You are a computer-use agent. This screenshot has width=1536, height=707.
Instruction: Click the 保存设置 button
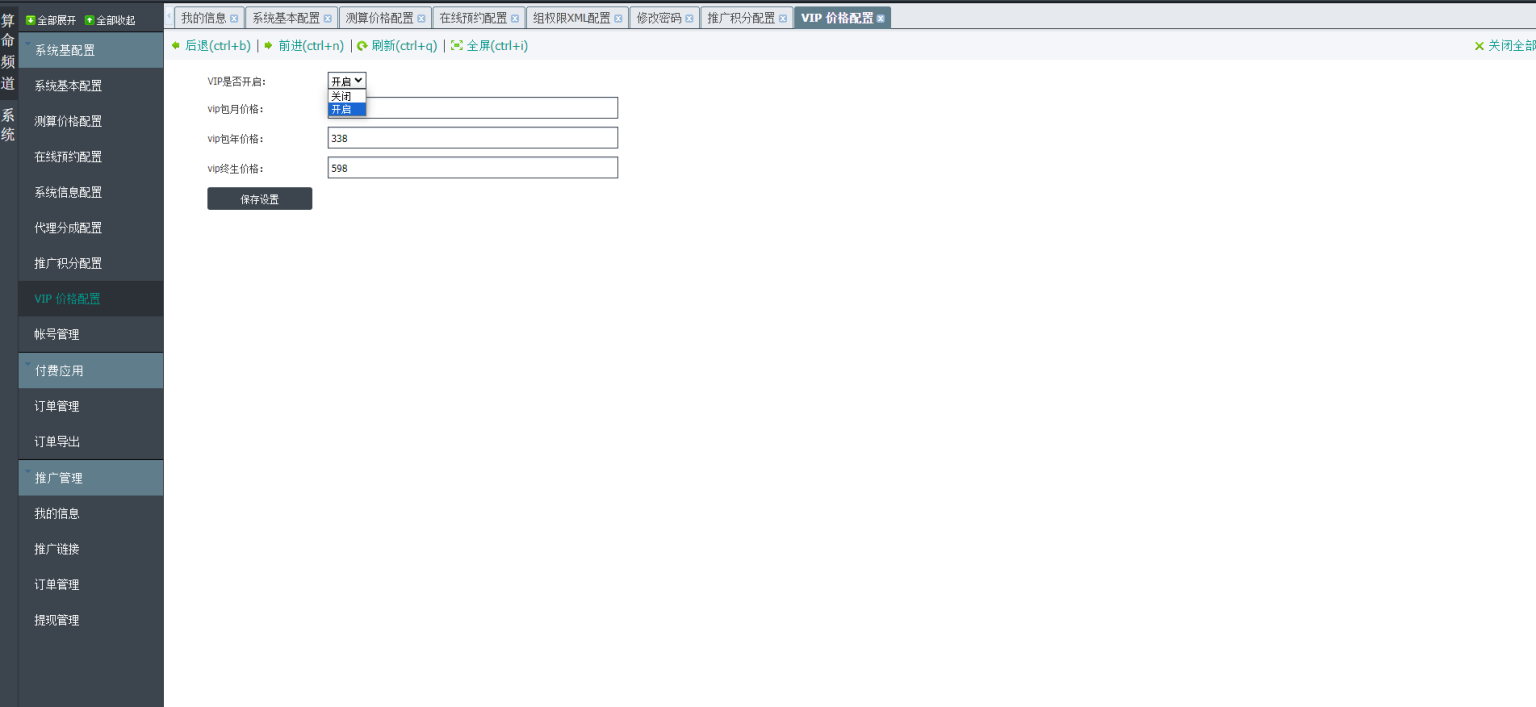[259, 199]
